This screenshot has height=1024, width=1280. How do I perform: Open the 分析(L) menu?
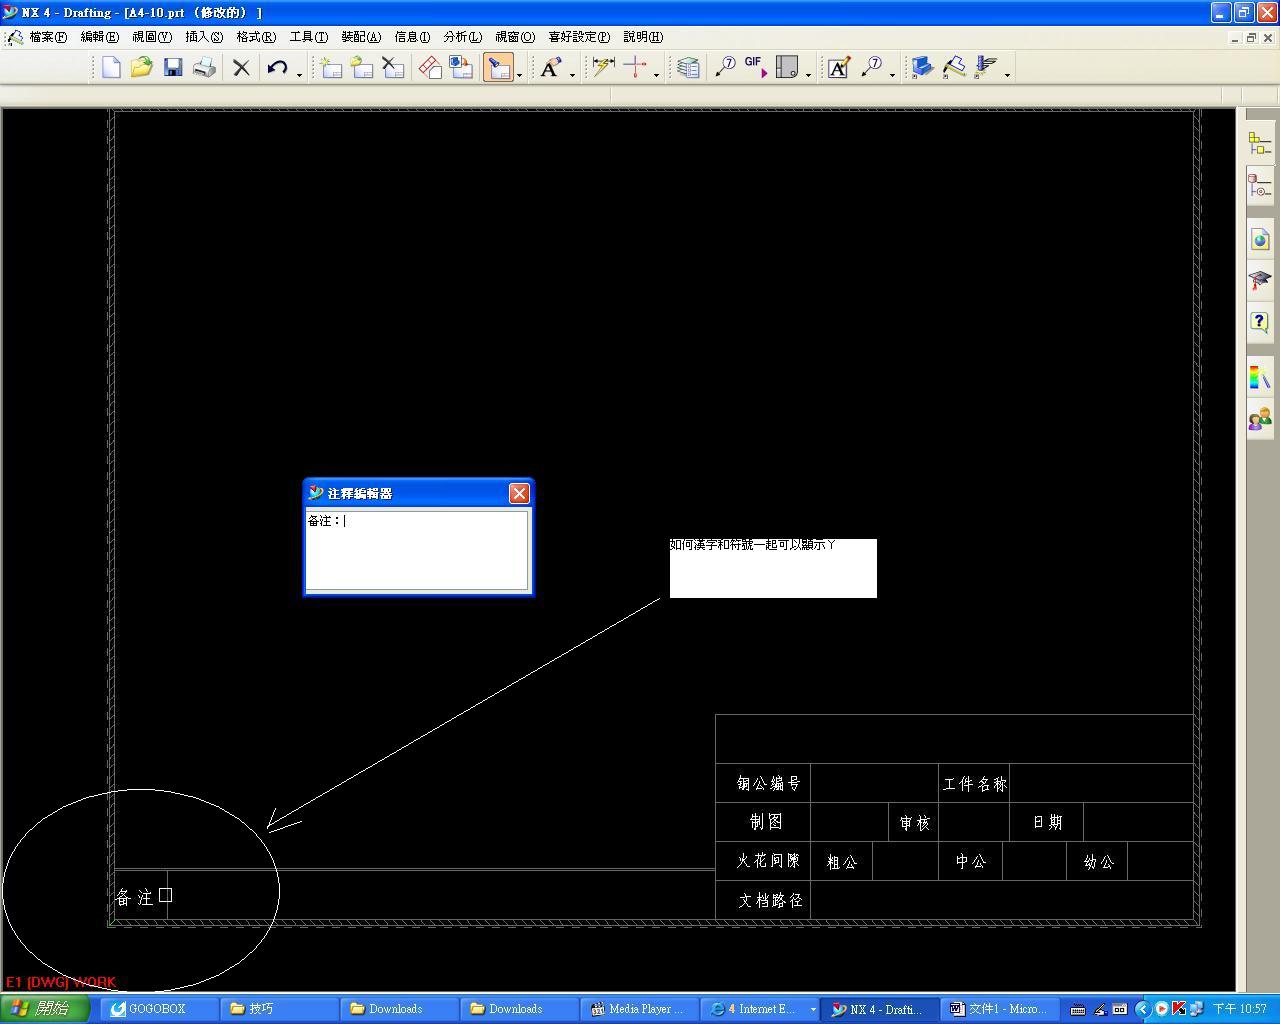point(462,37)
